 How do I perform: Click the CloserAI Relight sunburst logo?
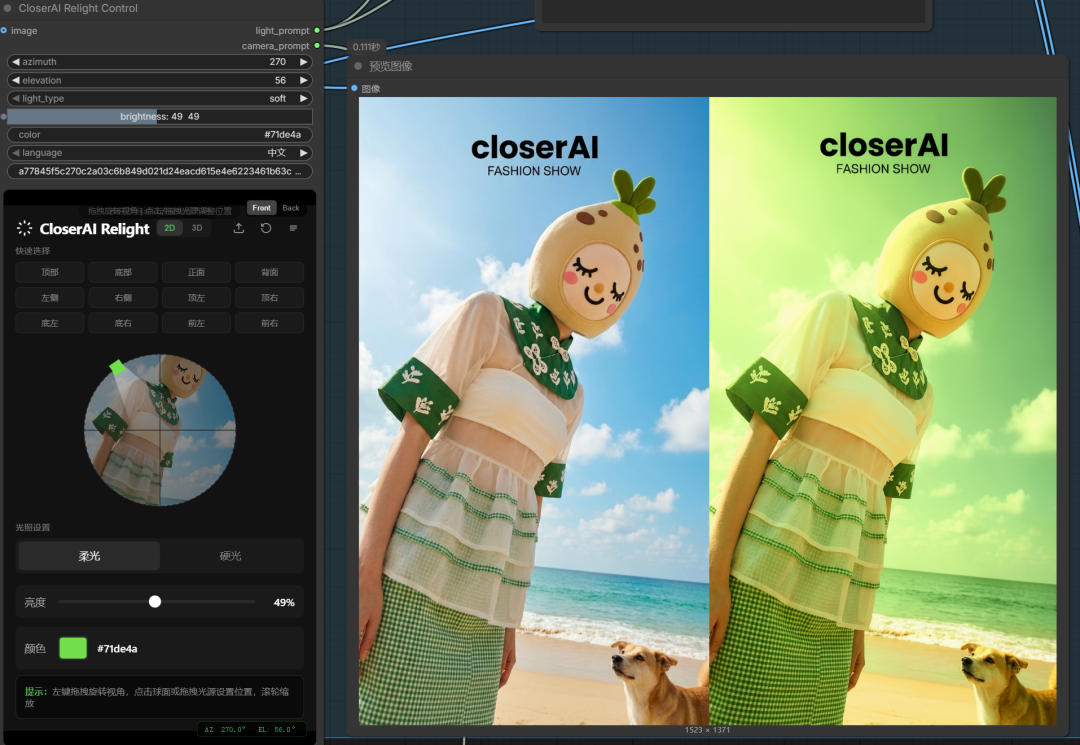pyautogui.click(x=25, y=229)
